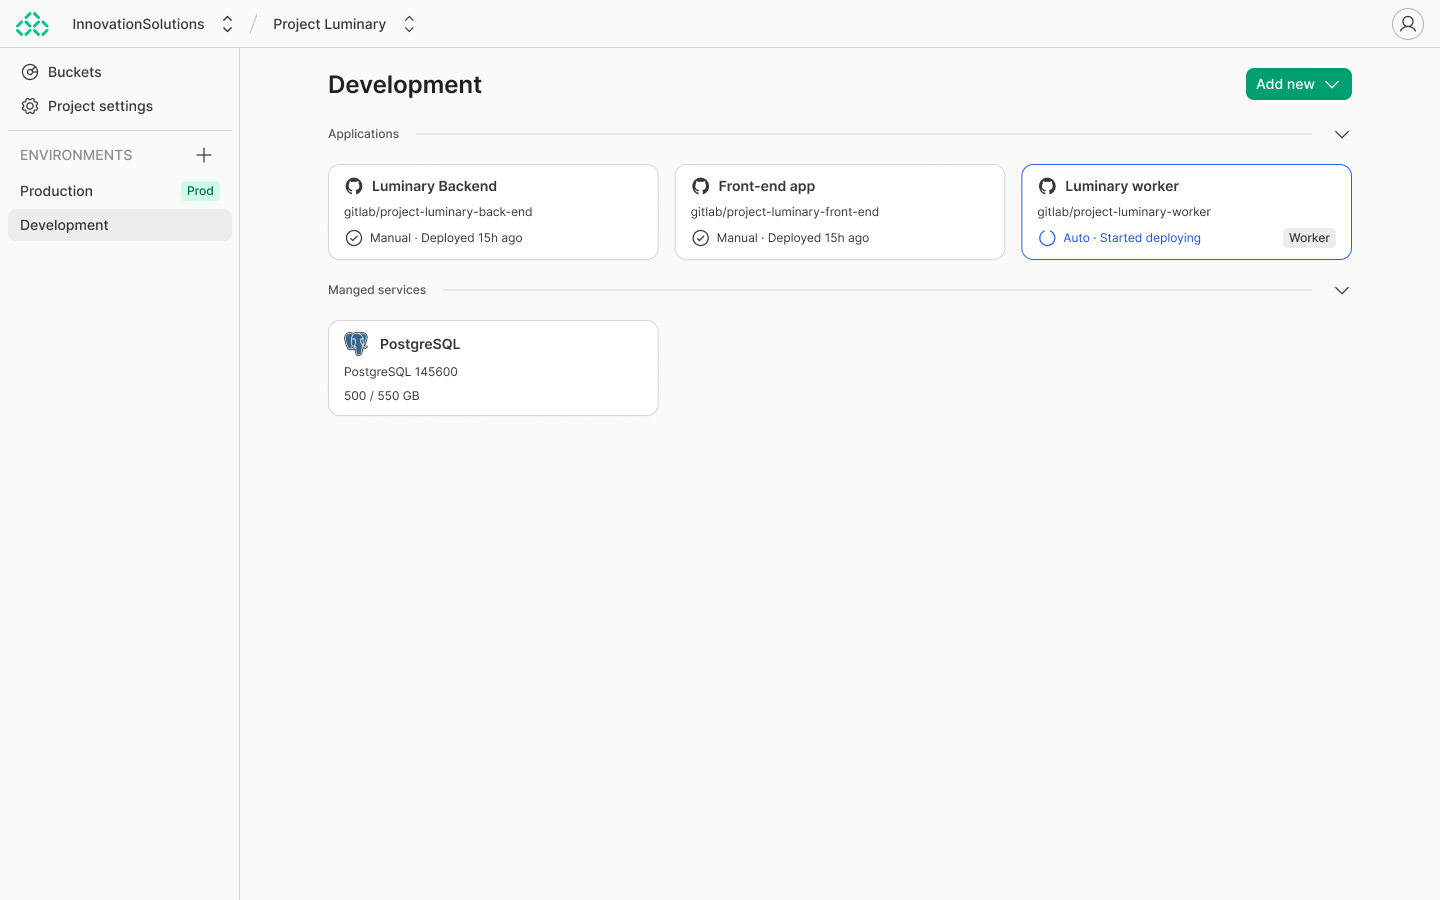Open the Front-end app application title
Screen dimensions: 1440x900
coord(766,186)
